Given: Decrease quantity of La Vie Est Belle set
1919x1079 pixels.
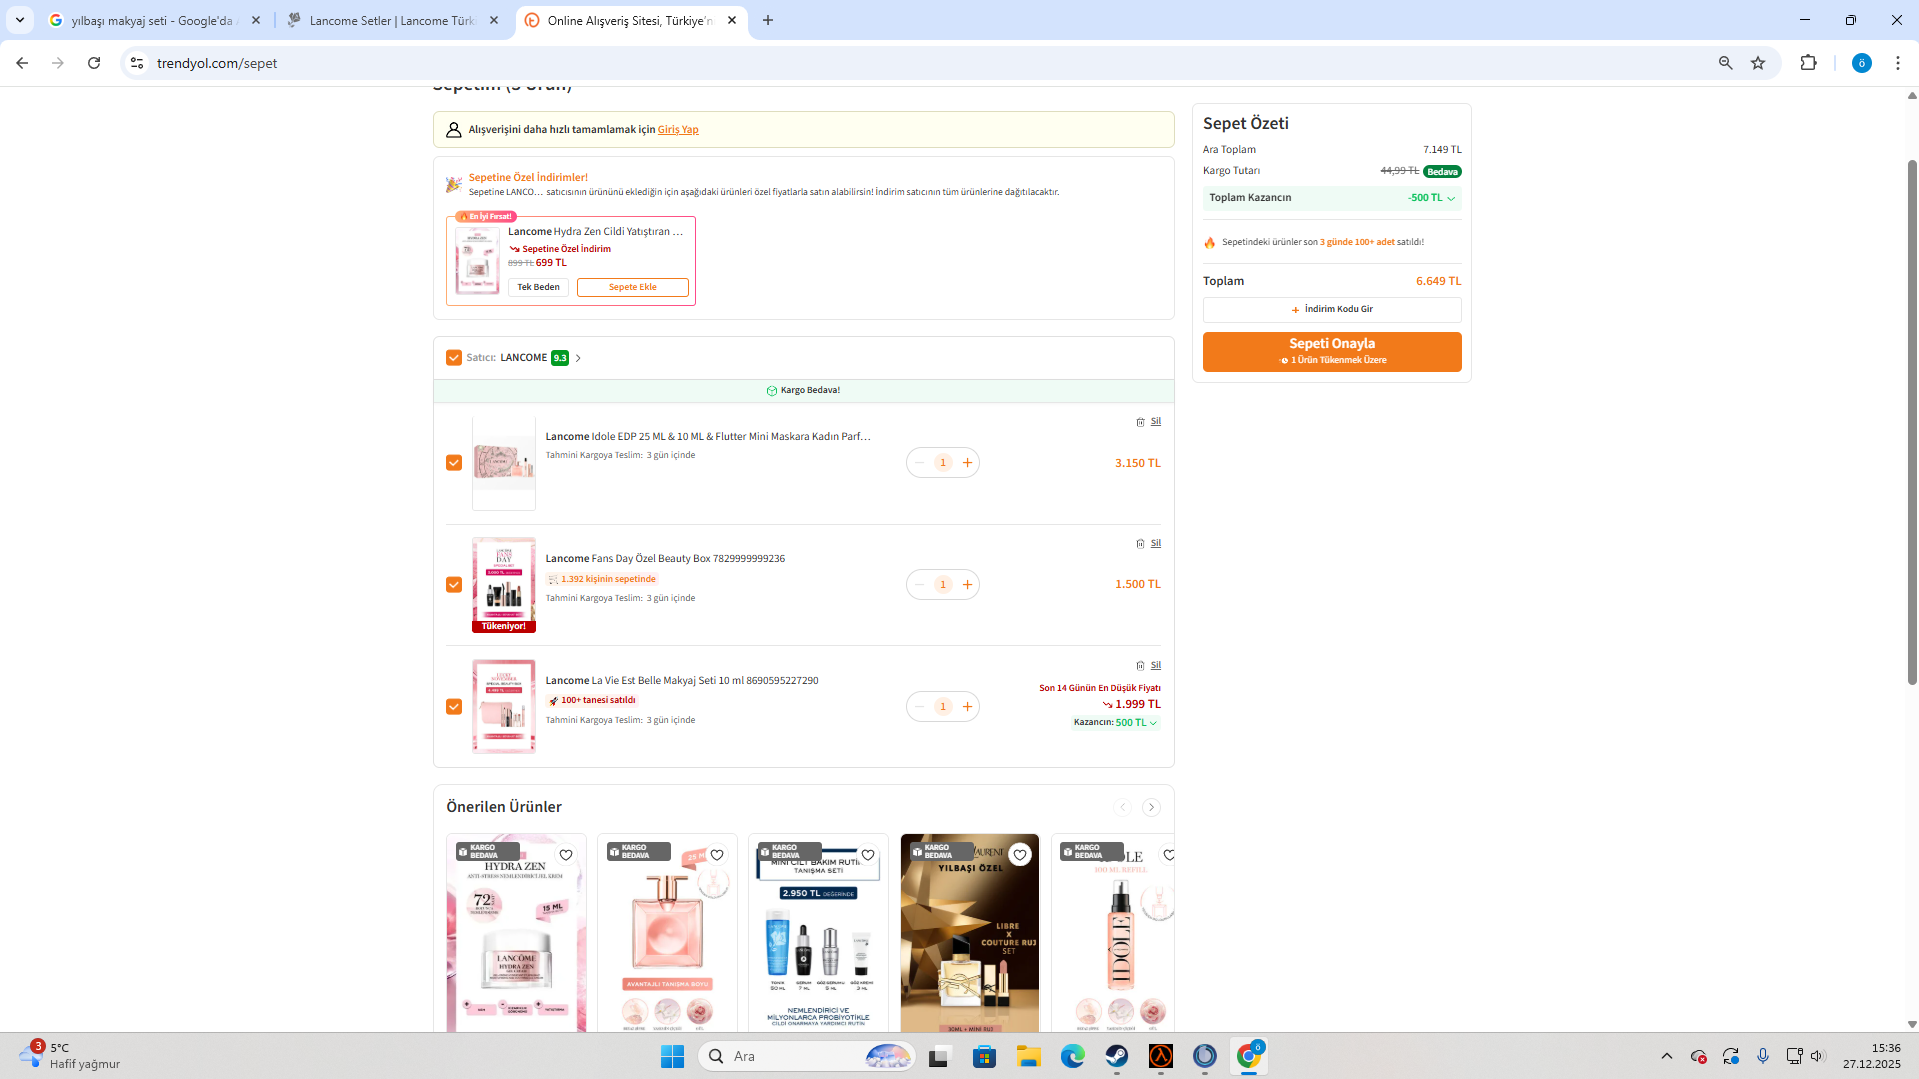Looking at the screenshot, I should point(919,707).
